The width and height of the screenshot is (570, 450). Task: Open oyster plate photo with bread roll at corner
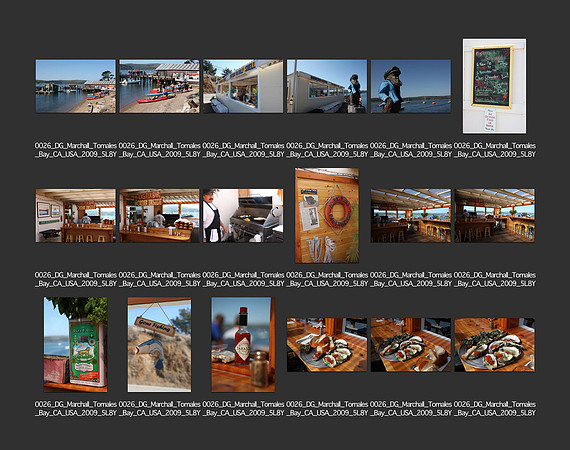click(411, 345)
